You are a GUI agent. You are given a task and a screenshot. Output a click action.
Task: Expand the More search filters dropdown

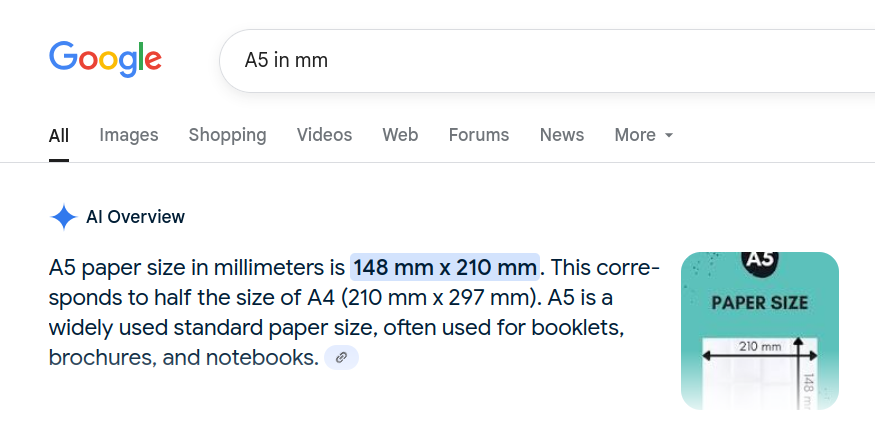(x=644, y=135)
